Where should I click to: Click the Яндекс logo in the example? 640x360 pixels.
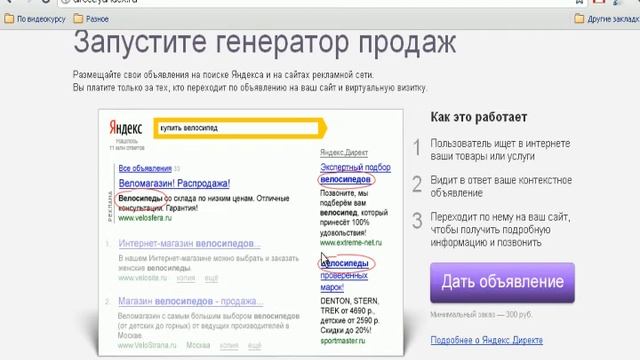[x=125, y=128]
